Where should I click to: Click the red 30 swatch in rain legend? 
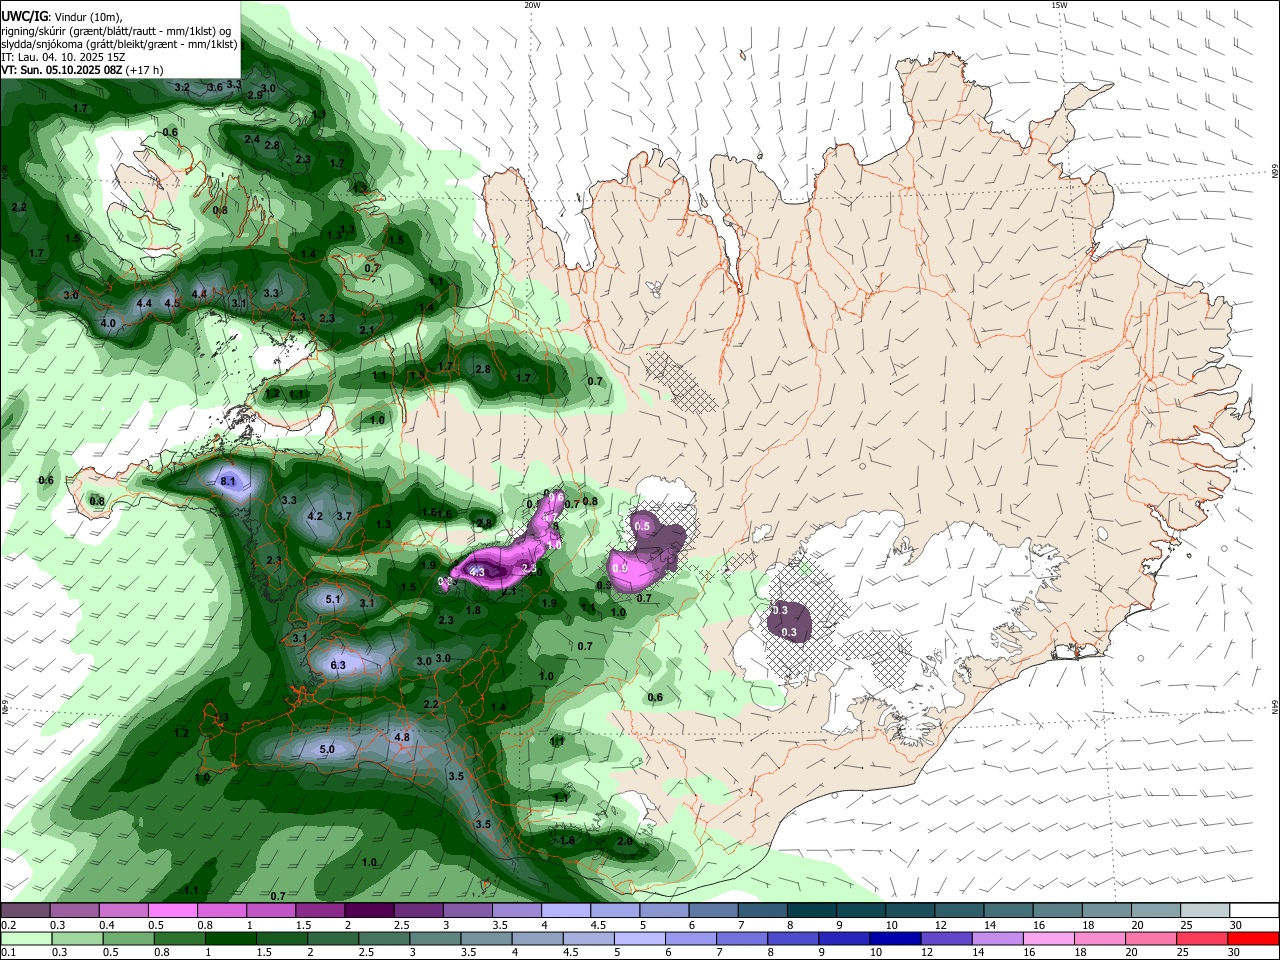pyautogui.click(x=1255, y=938)
